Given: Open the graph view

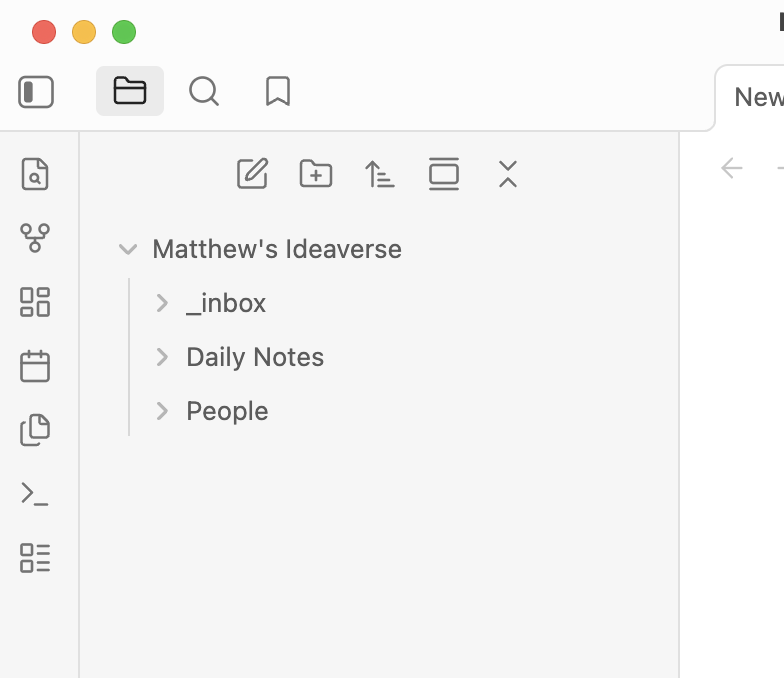Looking at the screenshot, I should pos(35,238).
